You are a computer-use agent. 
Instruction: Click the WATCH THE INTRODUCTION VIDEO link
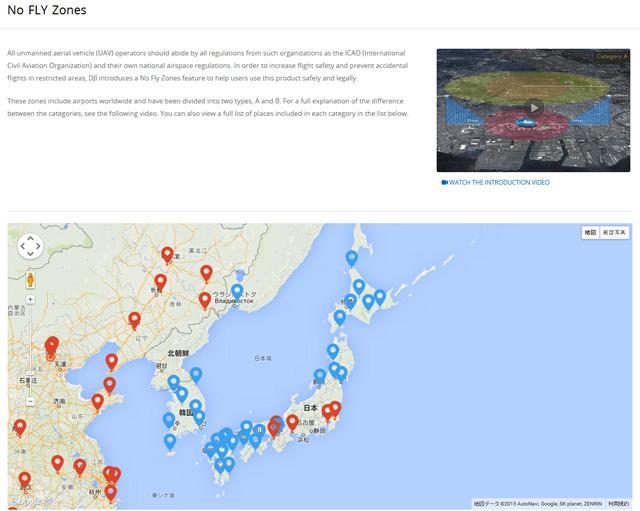[496, 182]
